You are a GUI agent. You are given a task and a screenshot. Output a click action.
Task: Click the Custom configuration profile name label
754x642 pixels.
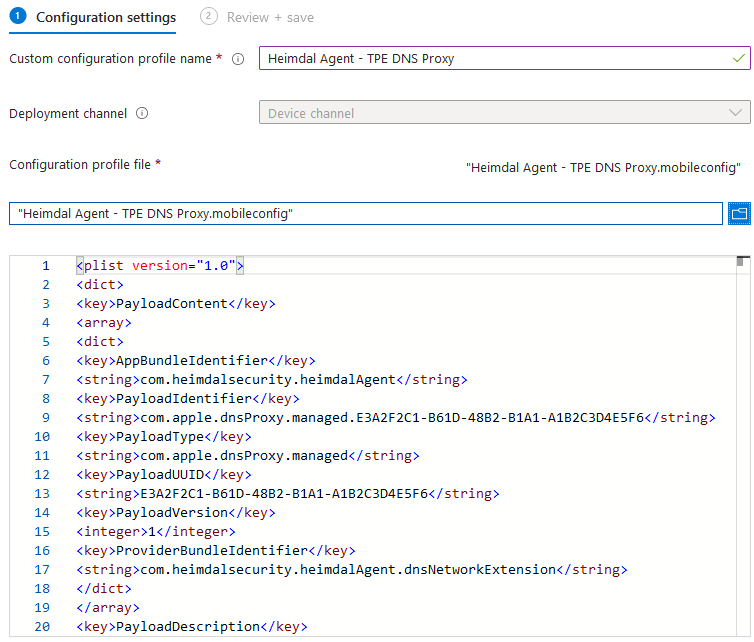(x=110, y=59)
